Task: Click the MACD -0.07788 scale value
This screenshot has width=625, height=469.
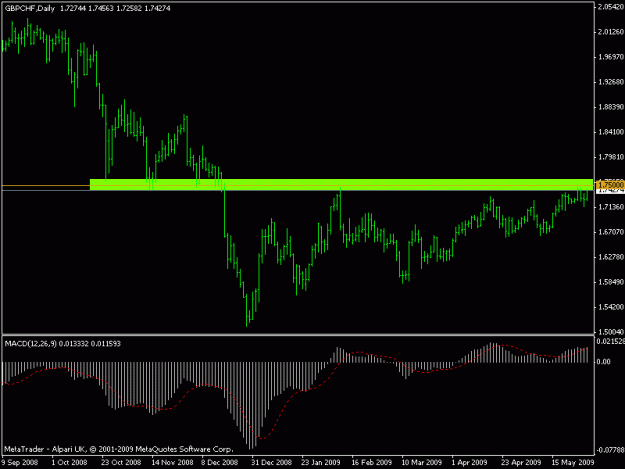Action: click(610, 450)
